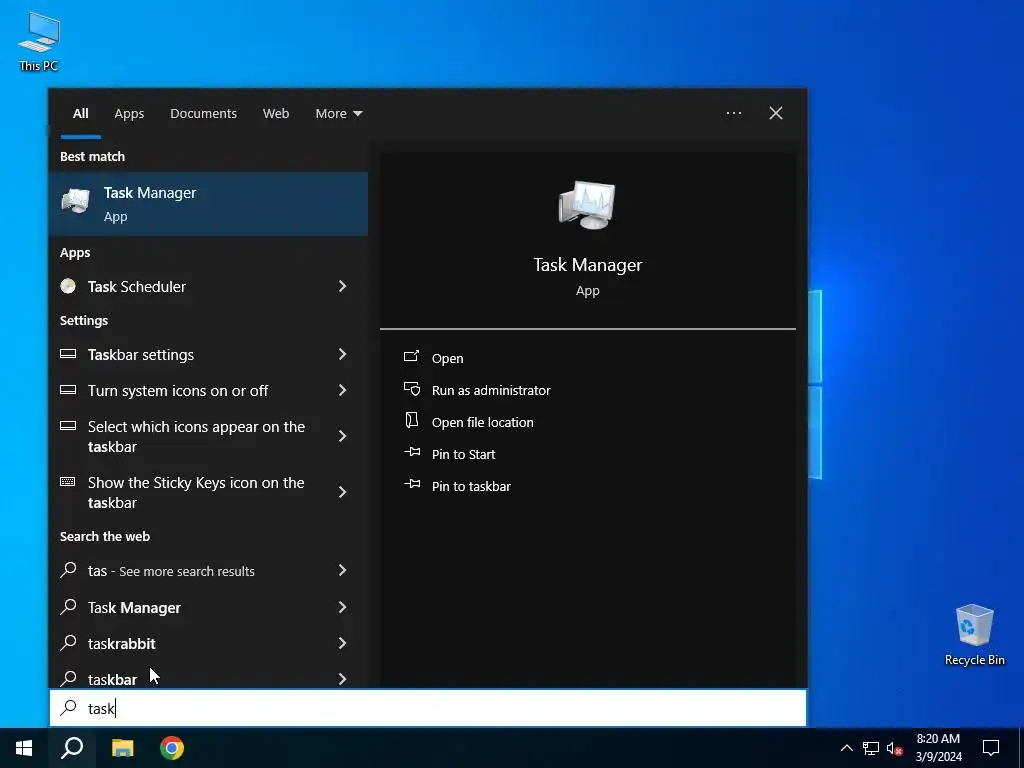Open the three-dot options menu
The width and height of the screenshot is (1024, 768).
(733, 113)
